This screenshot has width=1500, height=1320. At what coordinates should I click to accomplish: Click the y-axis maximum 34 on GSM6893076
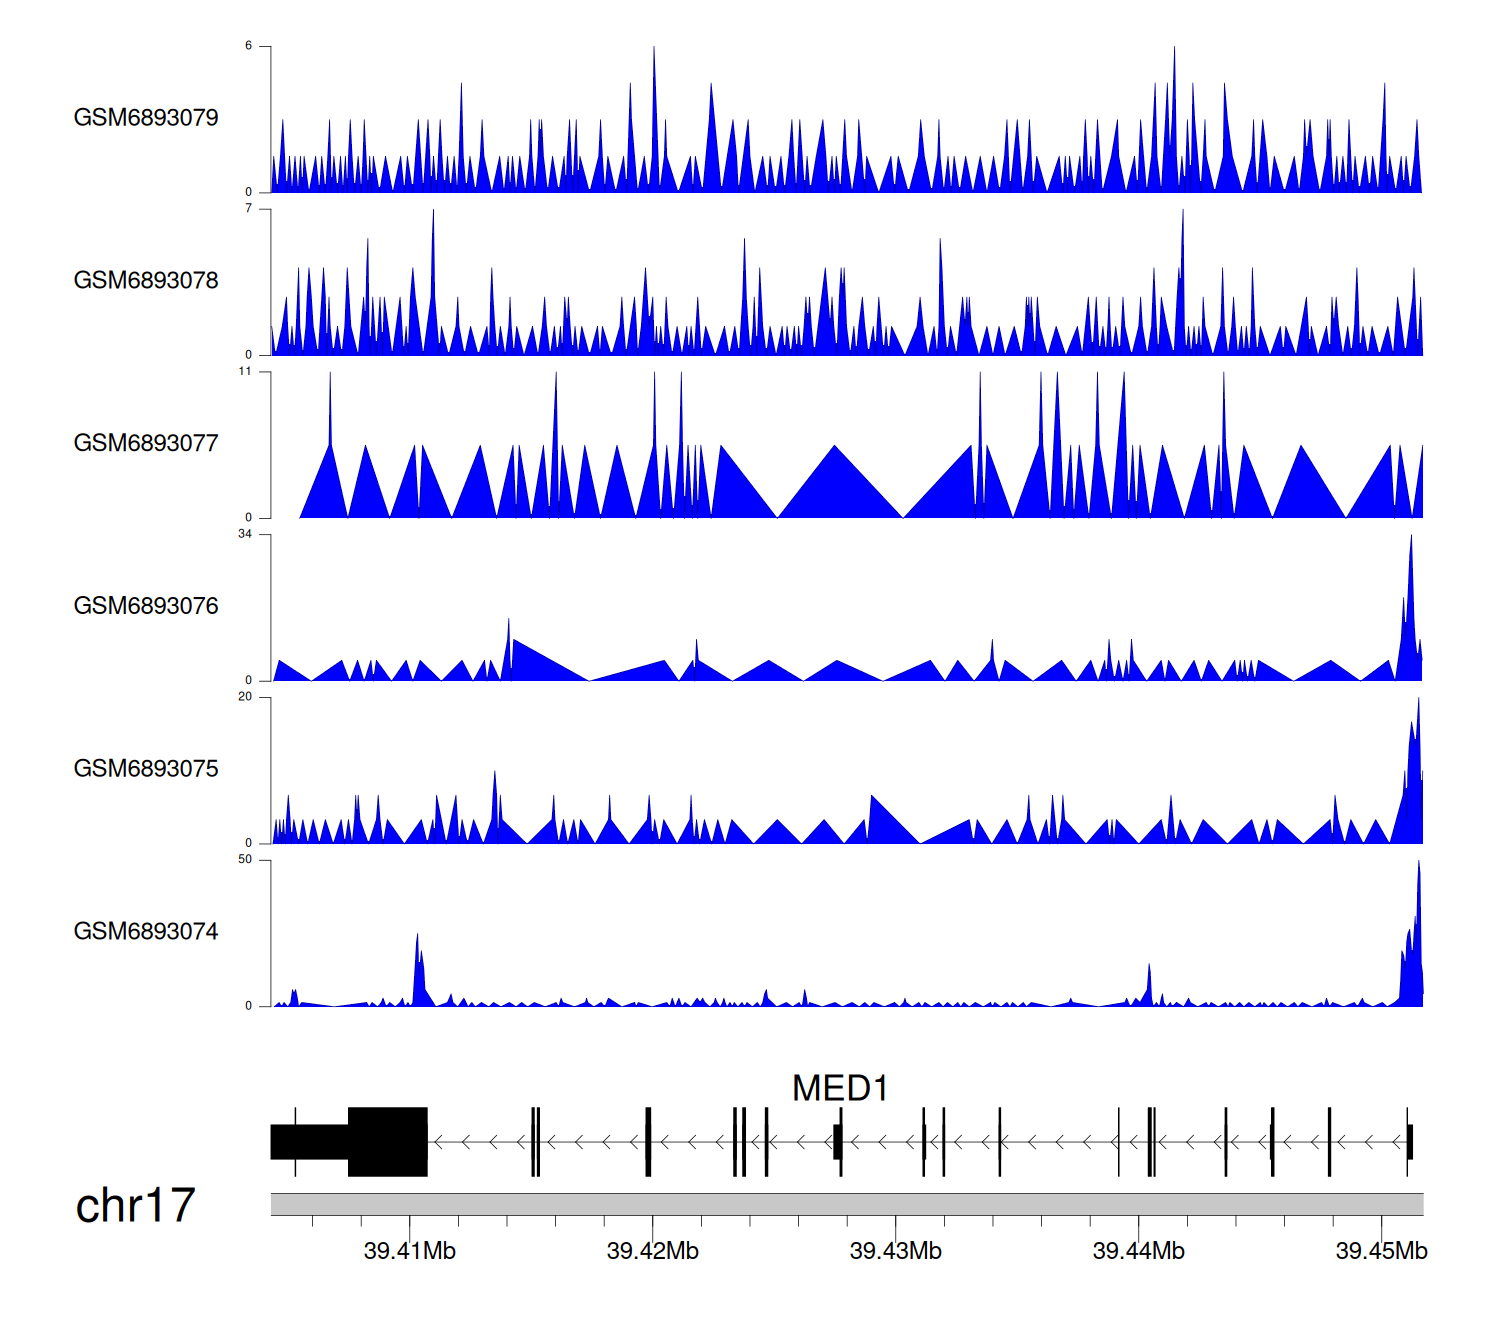245,534
